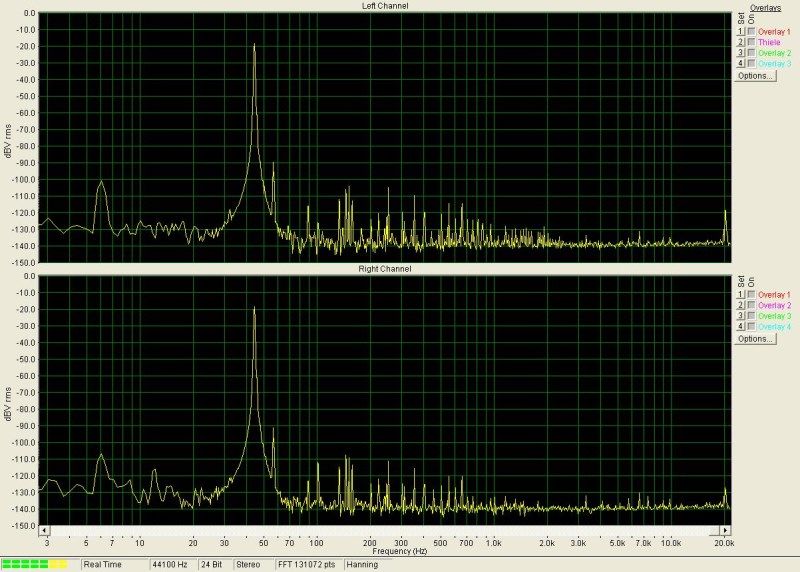Click the Overlays heading label
Screen dimensions: 800x572
(x=765, y=8)
